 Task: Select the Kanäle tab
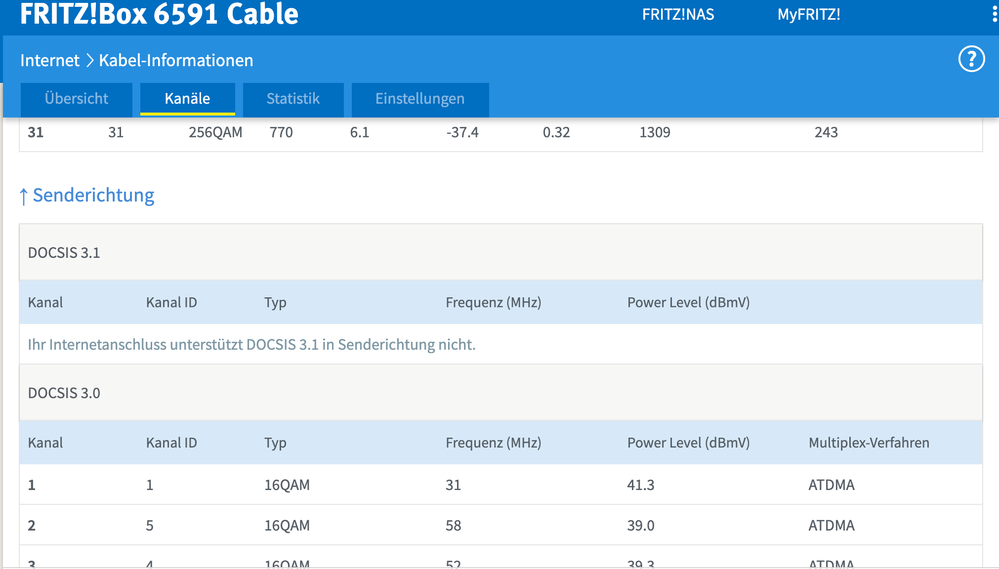click(187, 99)
